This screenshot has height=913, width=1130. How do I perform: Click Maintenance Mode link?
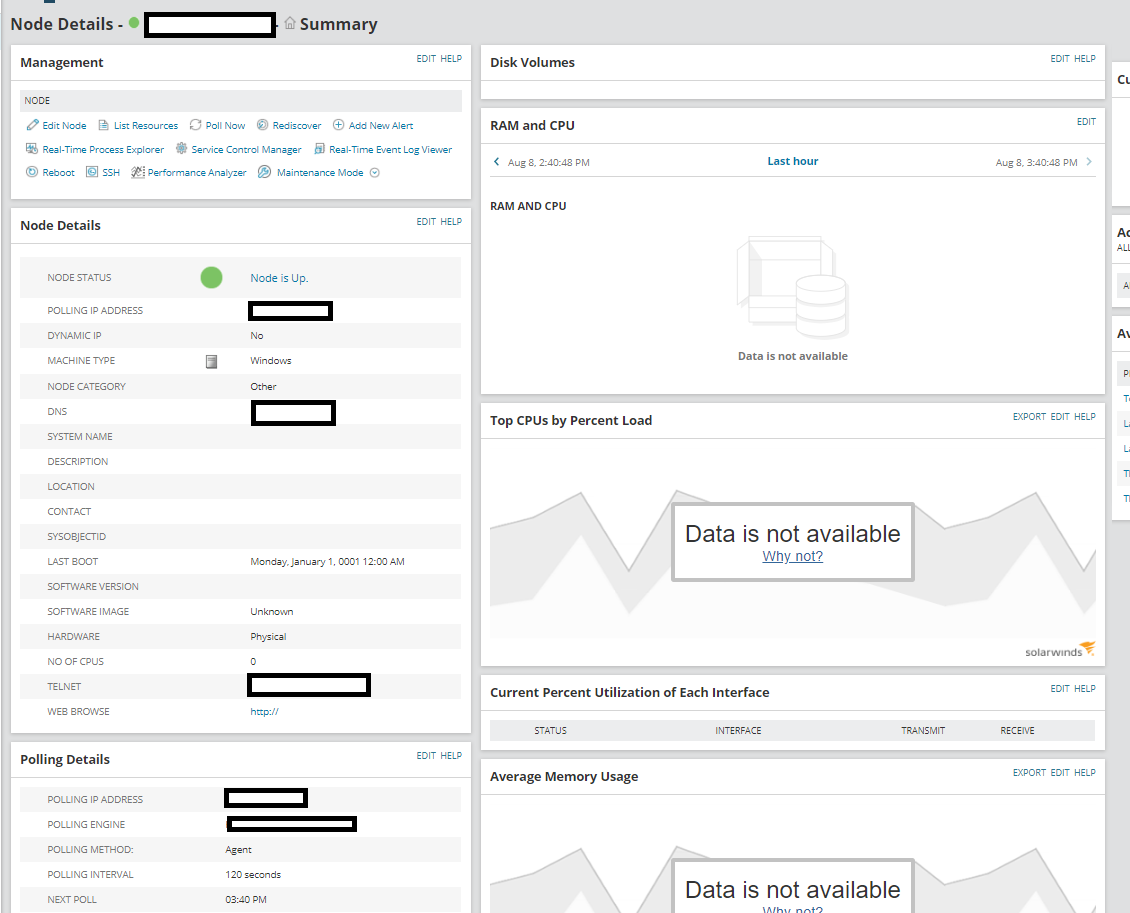[x=320, y=172]
